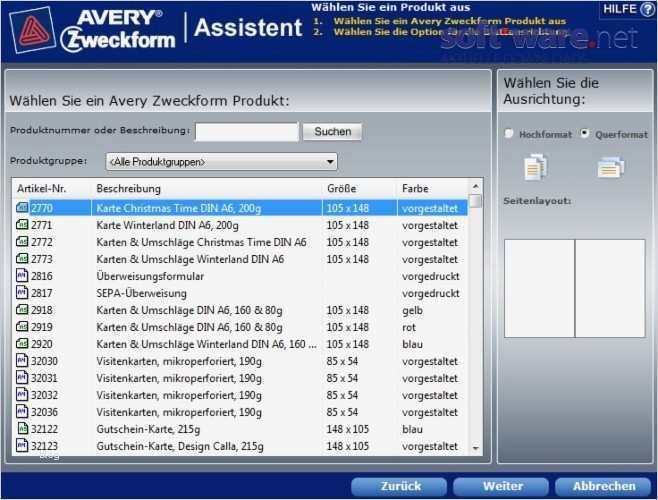Viewport: 658px width, 500px height.
Task: Select the 'Überweisungsformular' row
Action: click(x=241, y=276)
